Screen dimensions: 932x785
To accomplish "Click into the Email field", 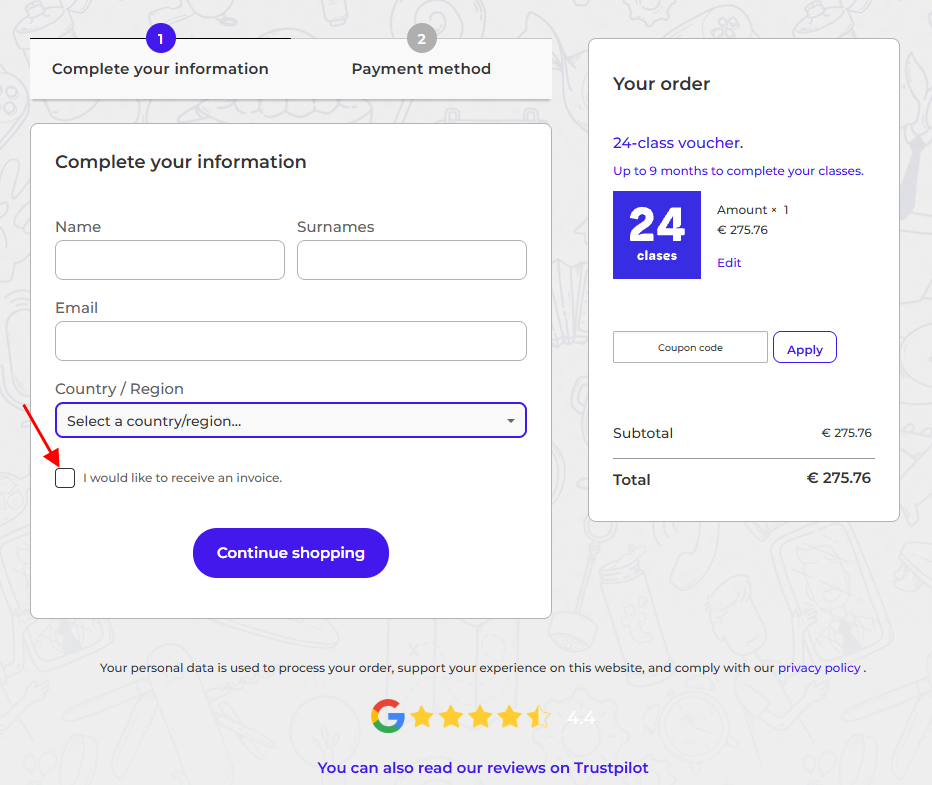I will [x=290, y=341].
